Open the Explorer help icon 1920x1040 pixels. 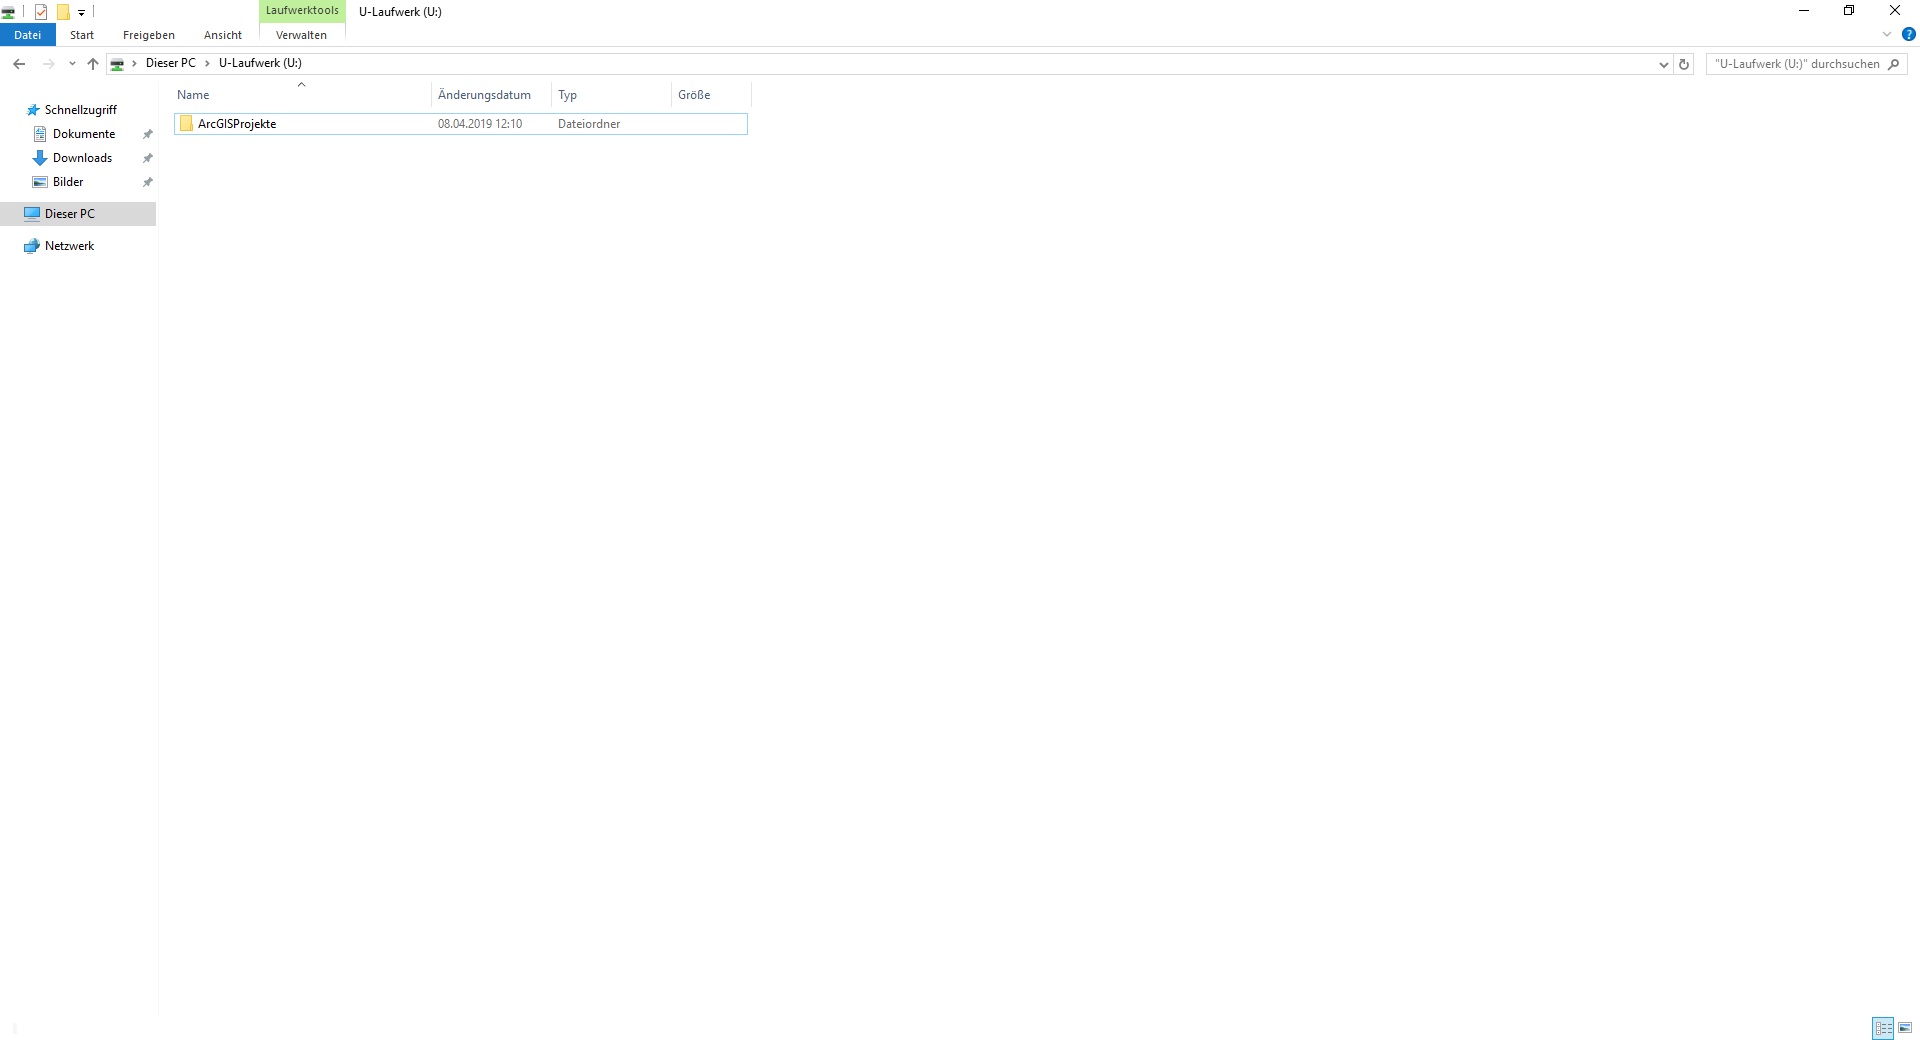tap(1908, 34)
